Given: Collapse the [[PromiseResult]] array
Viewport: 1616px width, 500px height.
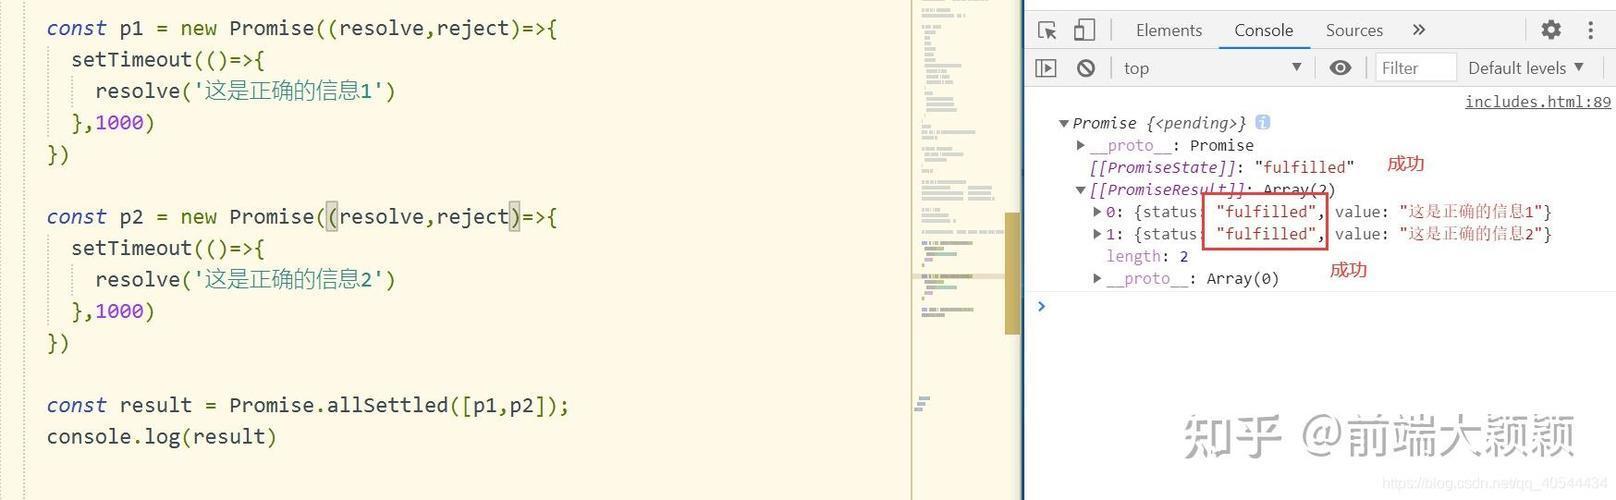Looking at the screenshot, I should click(1081, 190).
